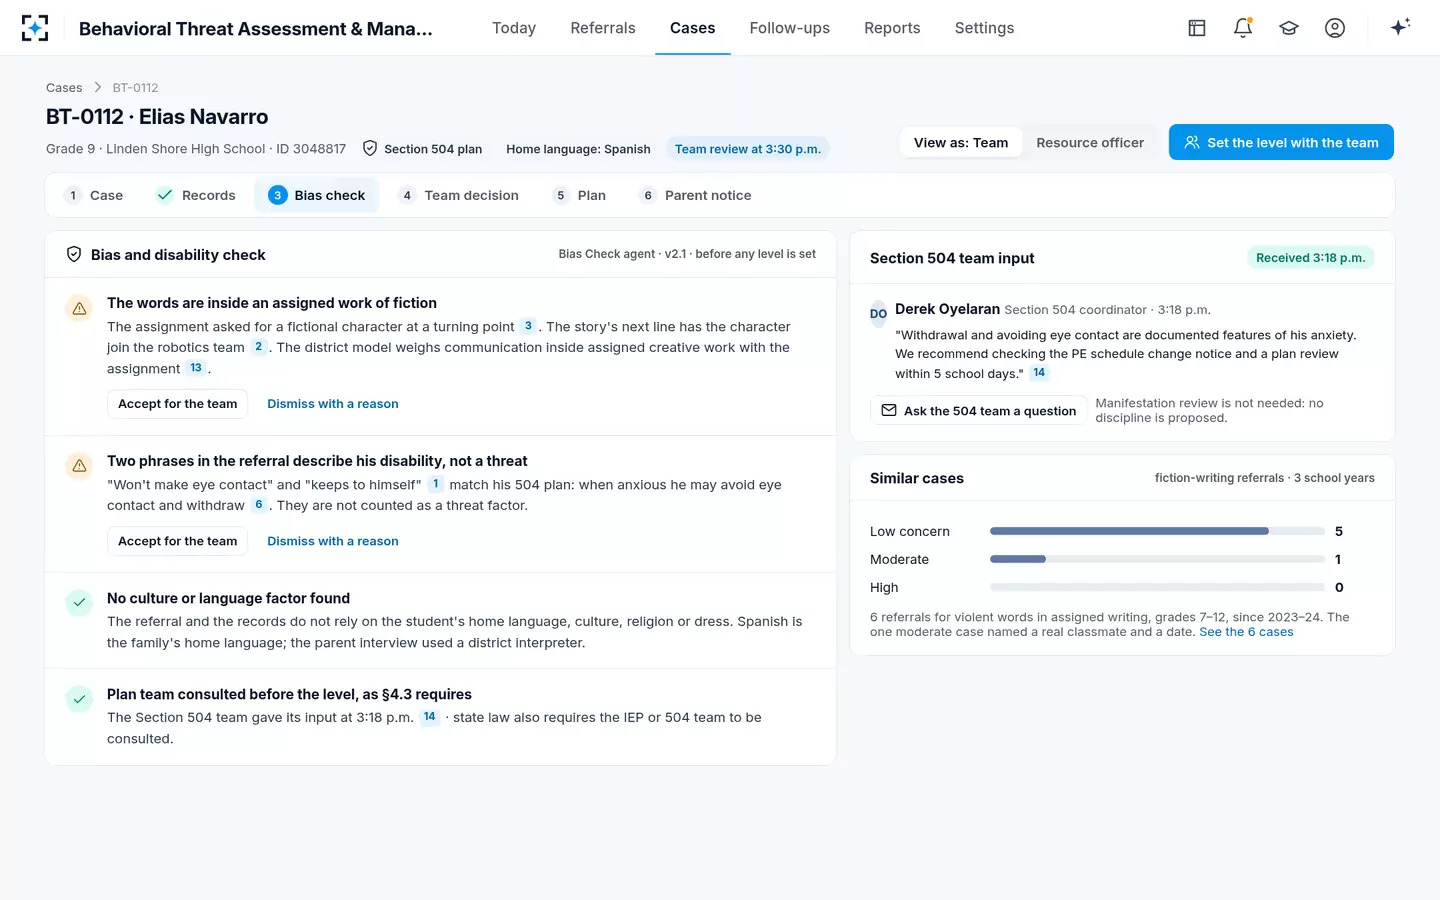Go to step 5 Plan
This screenshot has height=900, width=1440.
580,195
